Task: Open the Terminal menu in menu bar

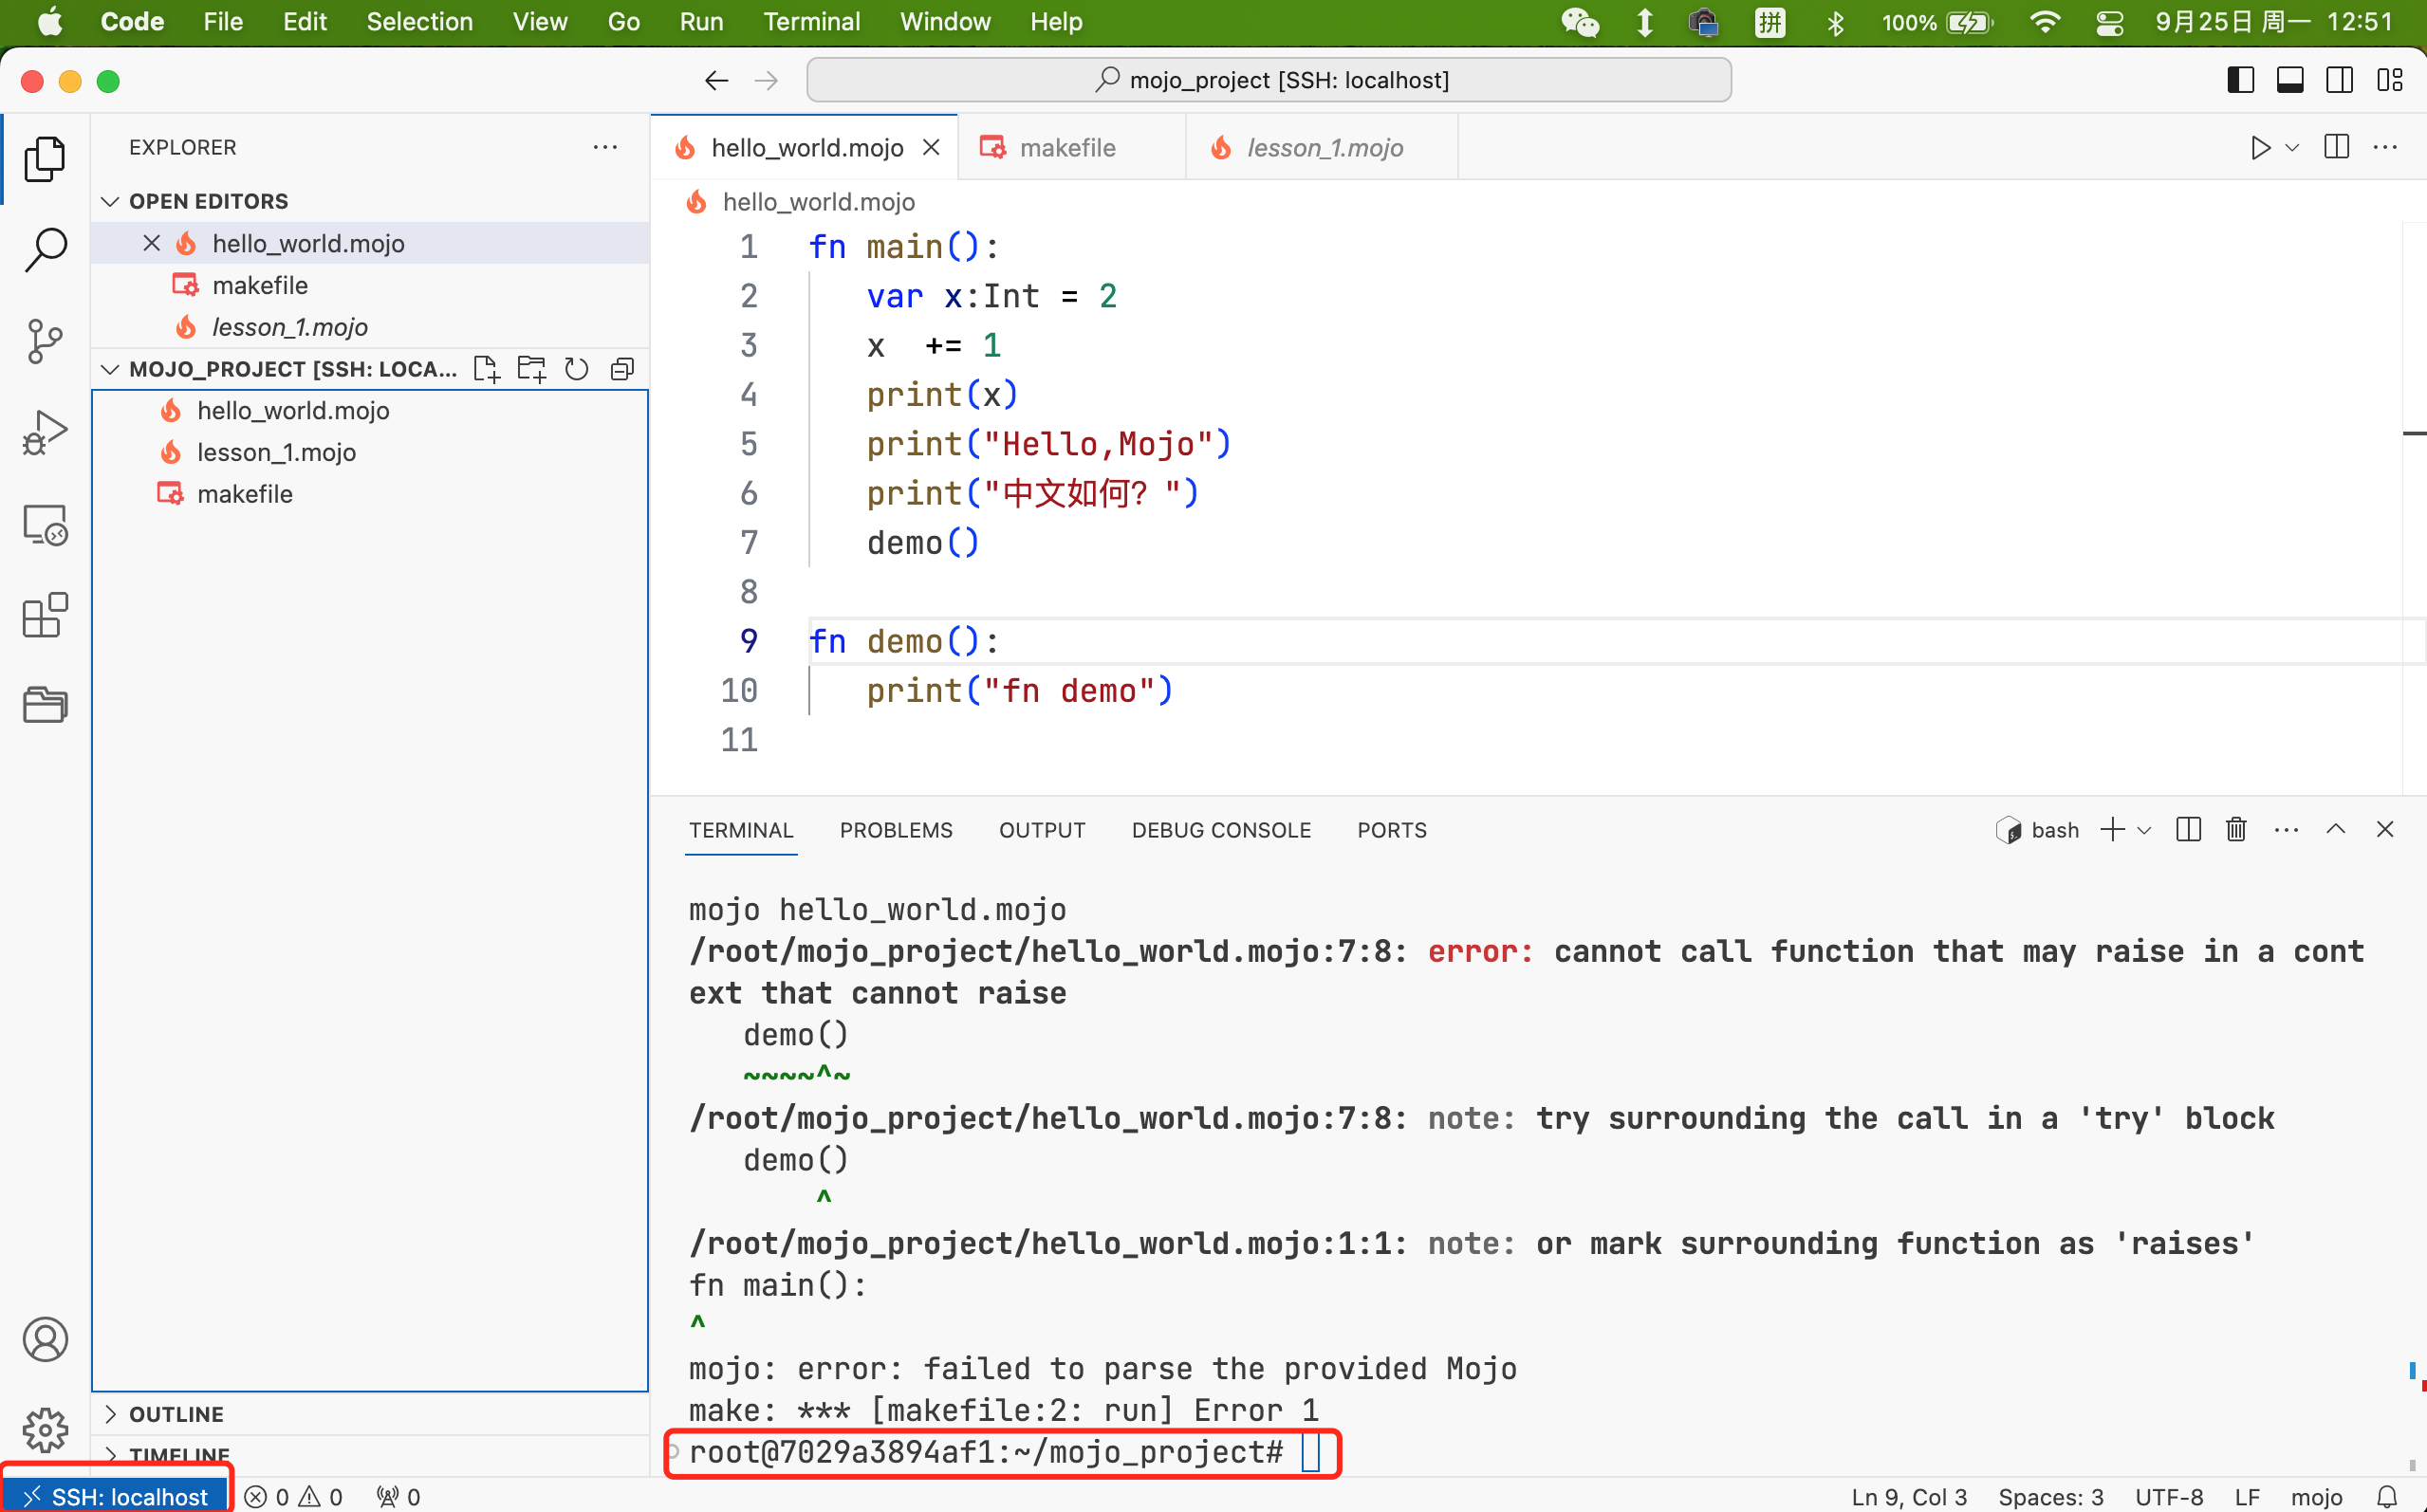Action: click(811, 22)
